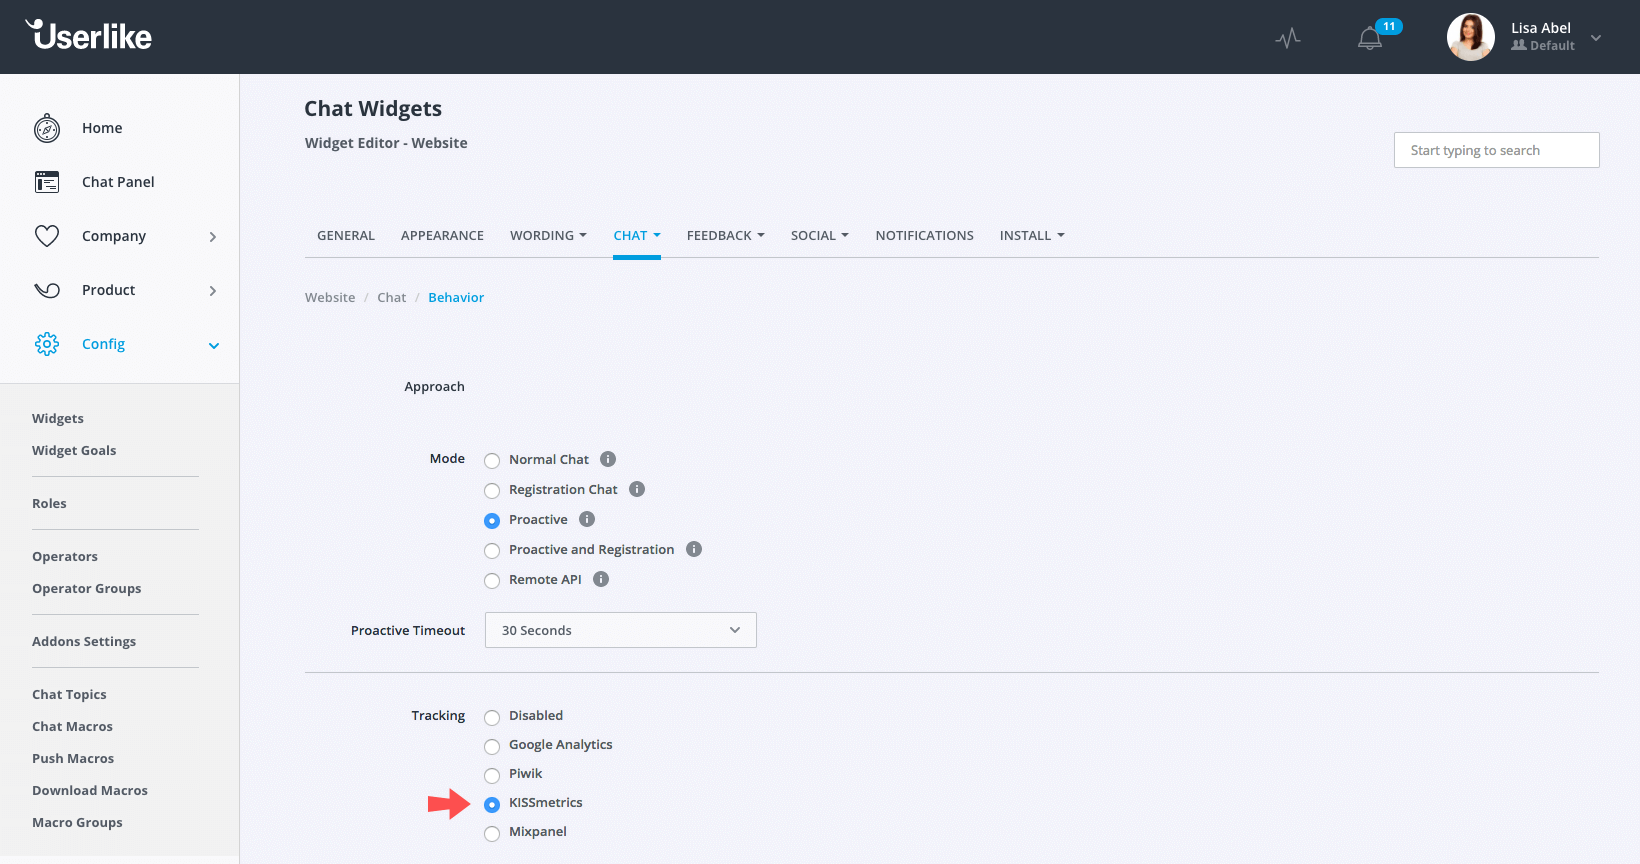Click the Company heart icon
The width and height of the screenshot is (1640, 864).
[47, 236]
